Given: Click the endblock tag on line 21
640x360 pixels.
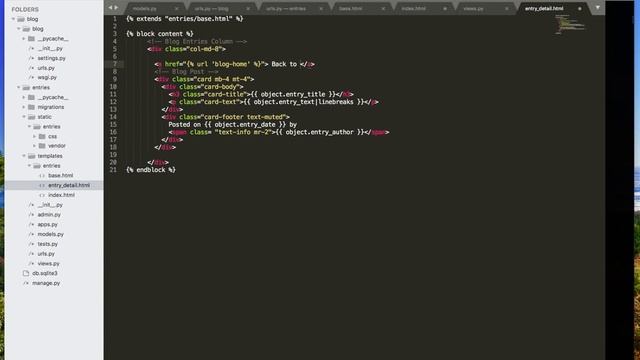Looking at the screenshot, I should (151, 170).
